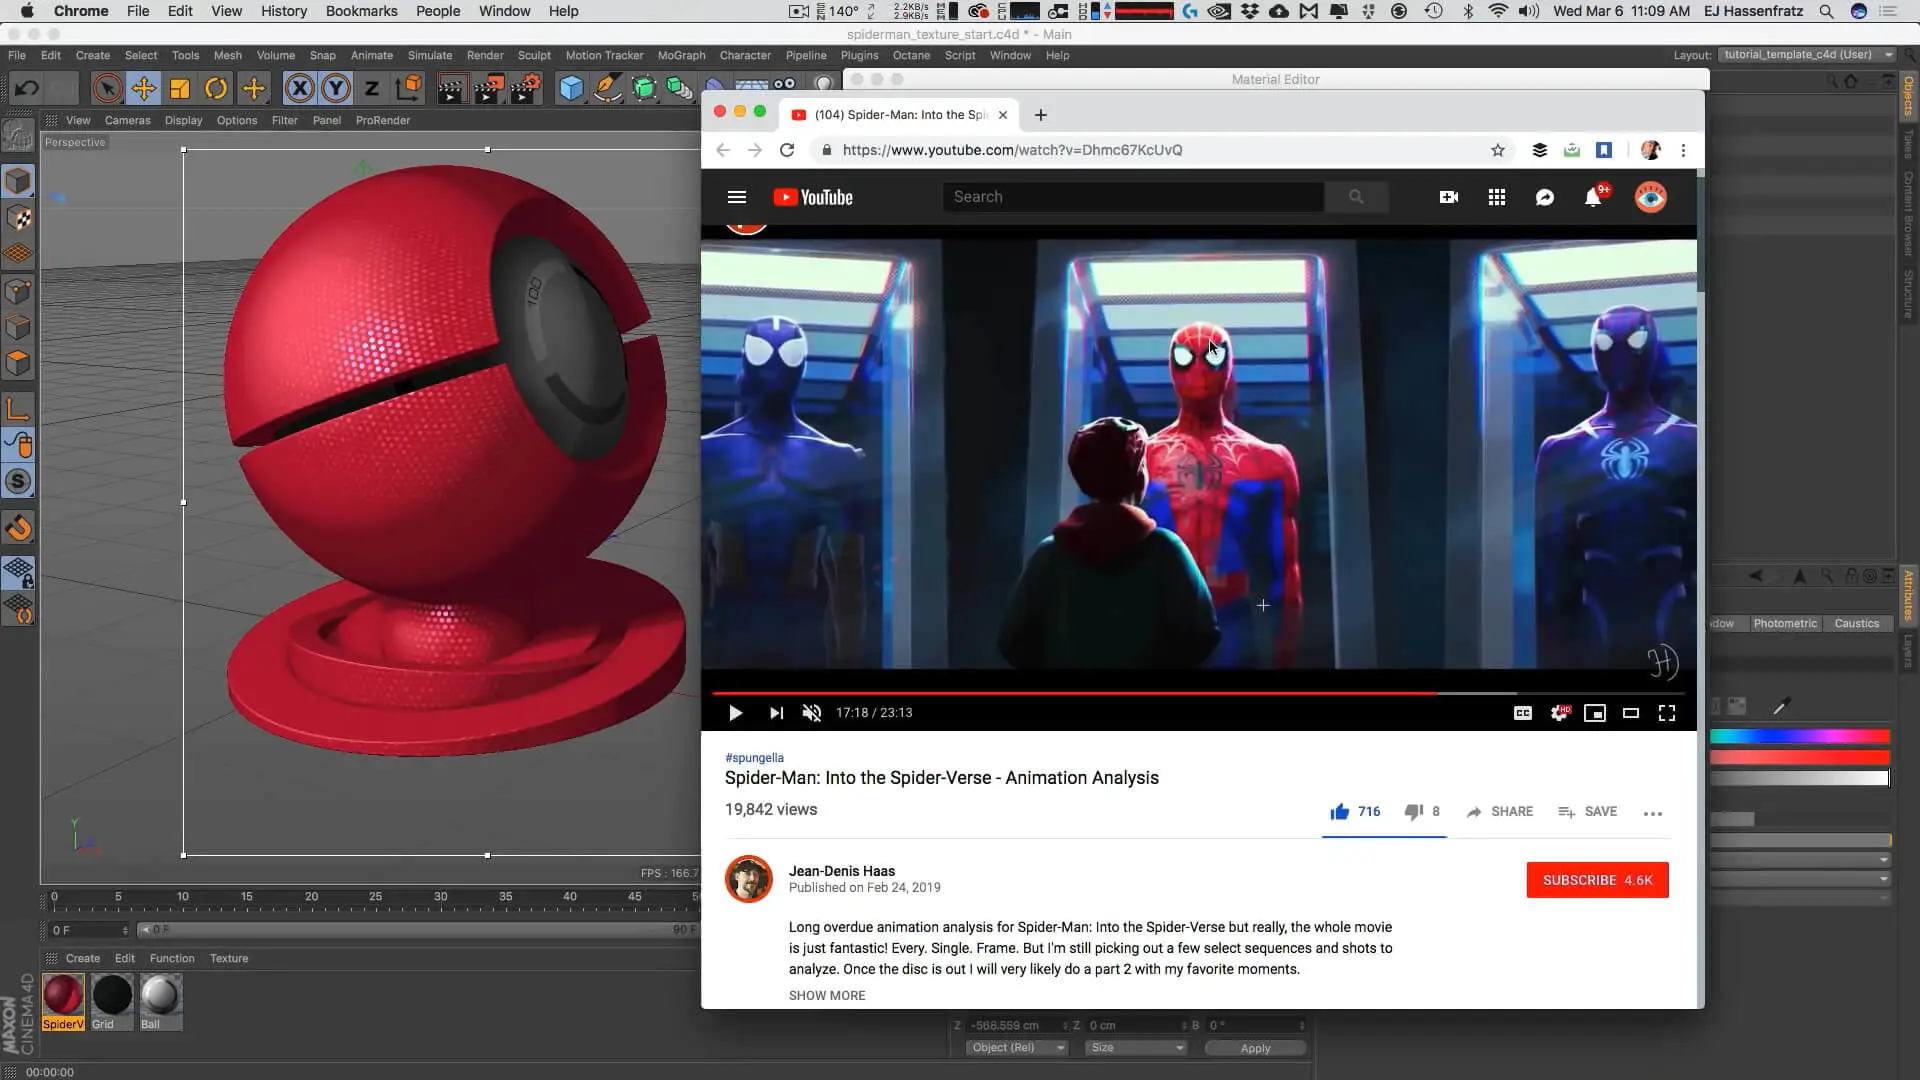Toggle the Viewport Solo S icon
This screenshot has height=1080, width=1920.
pyautogui.click(x=18, y=481)
